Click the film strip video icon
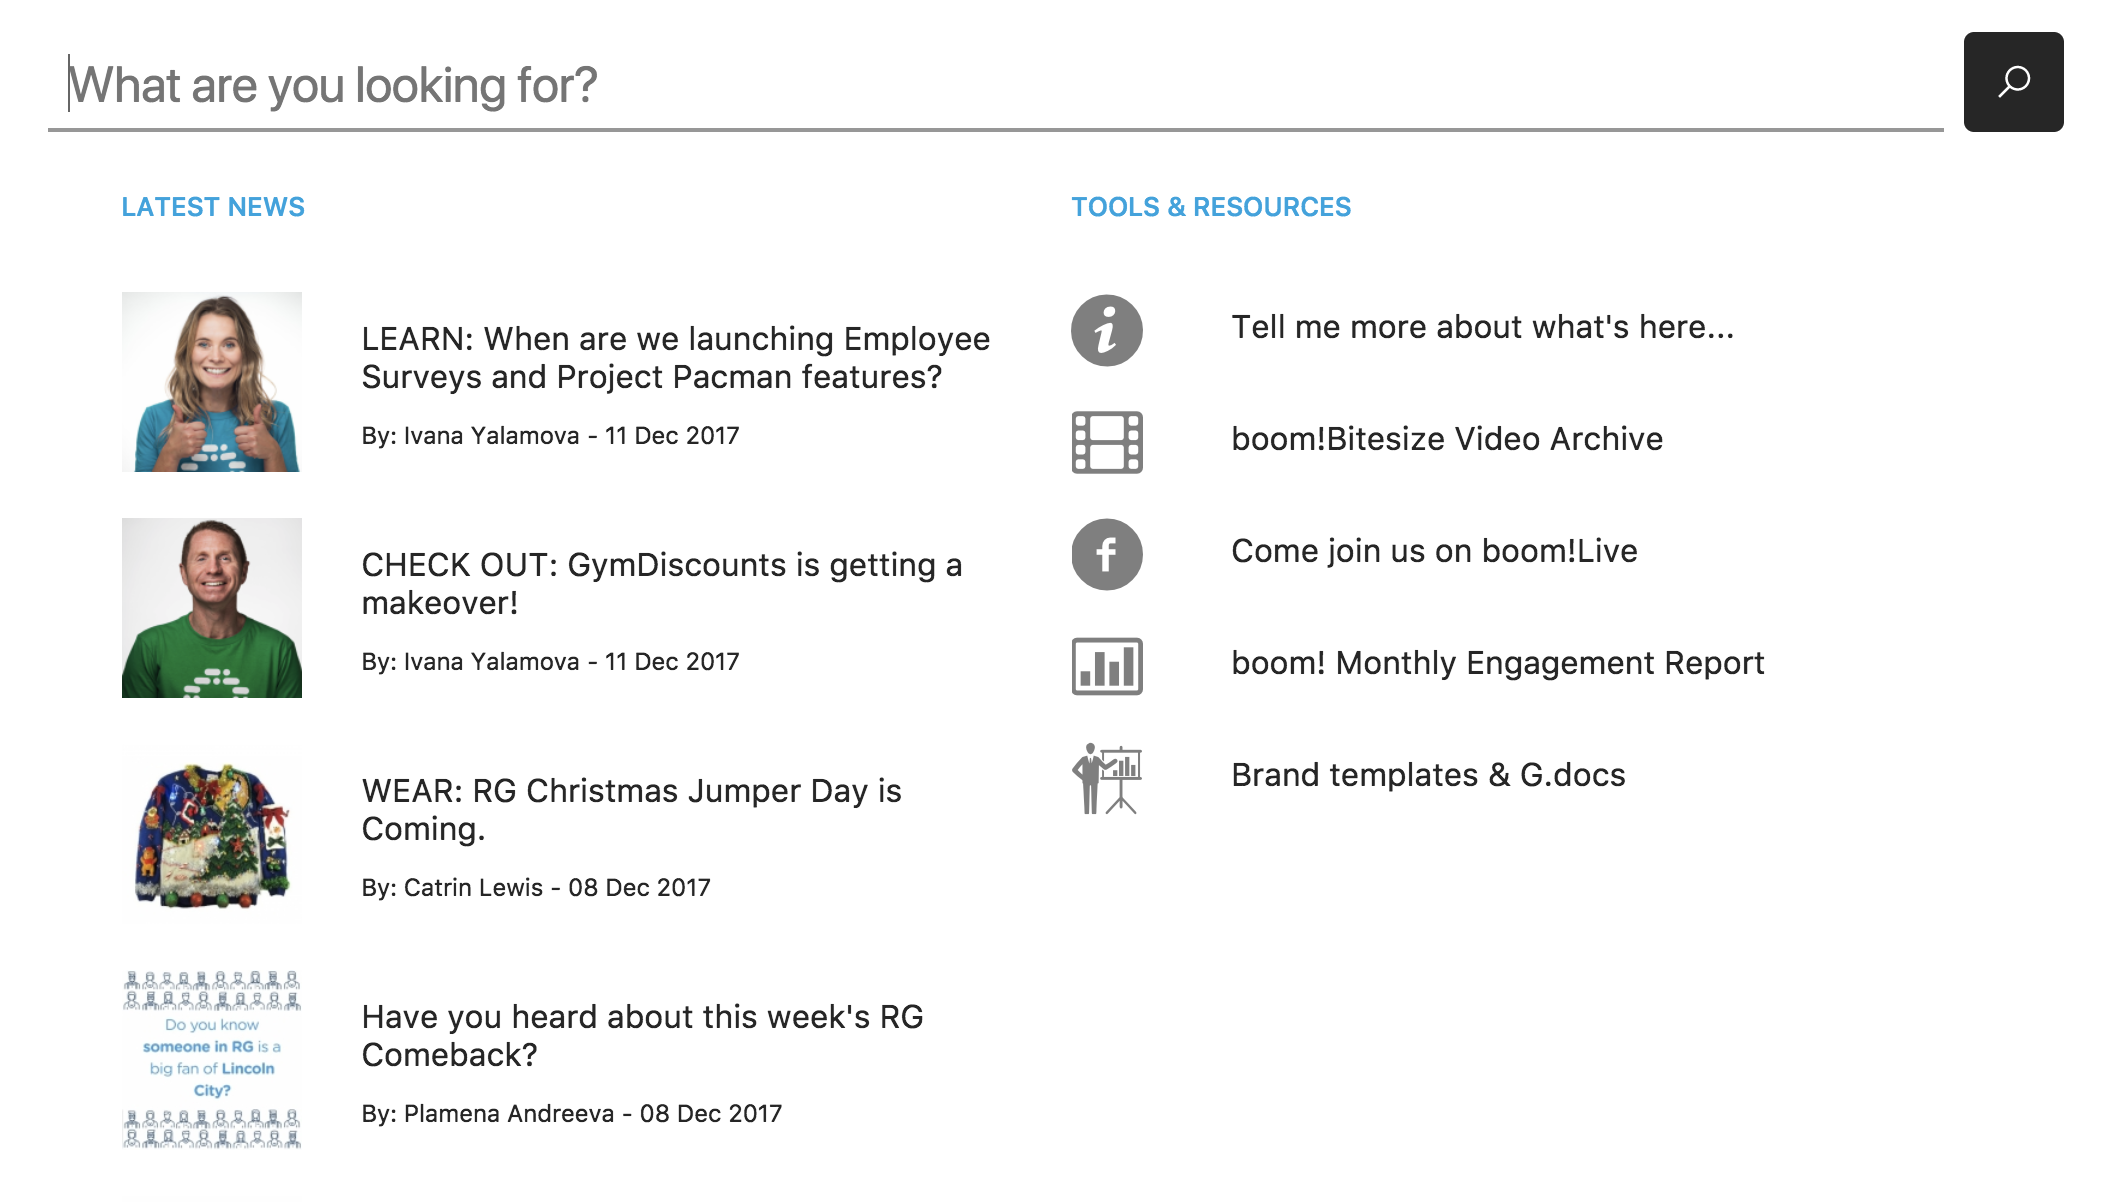Screen dimensions: 2112x1202 (1107, 442)
